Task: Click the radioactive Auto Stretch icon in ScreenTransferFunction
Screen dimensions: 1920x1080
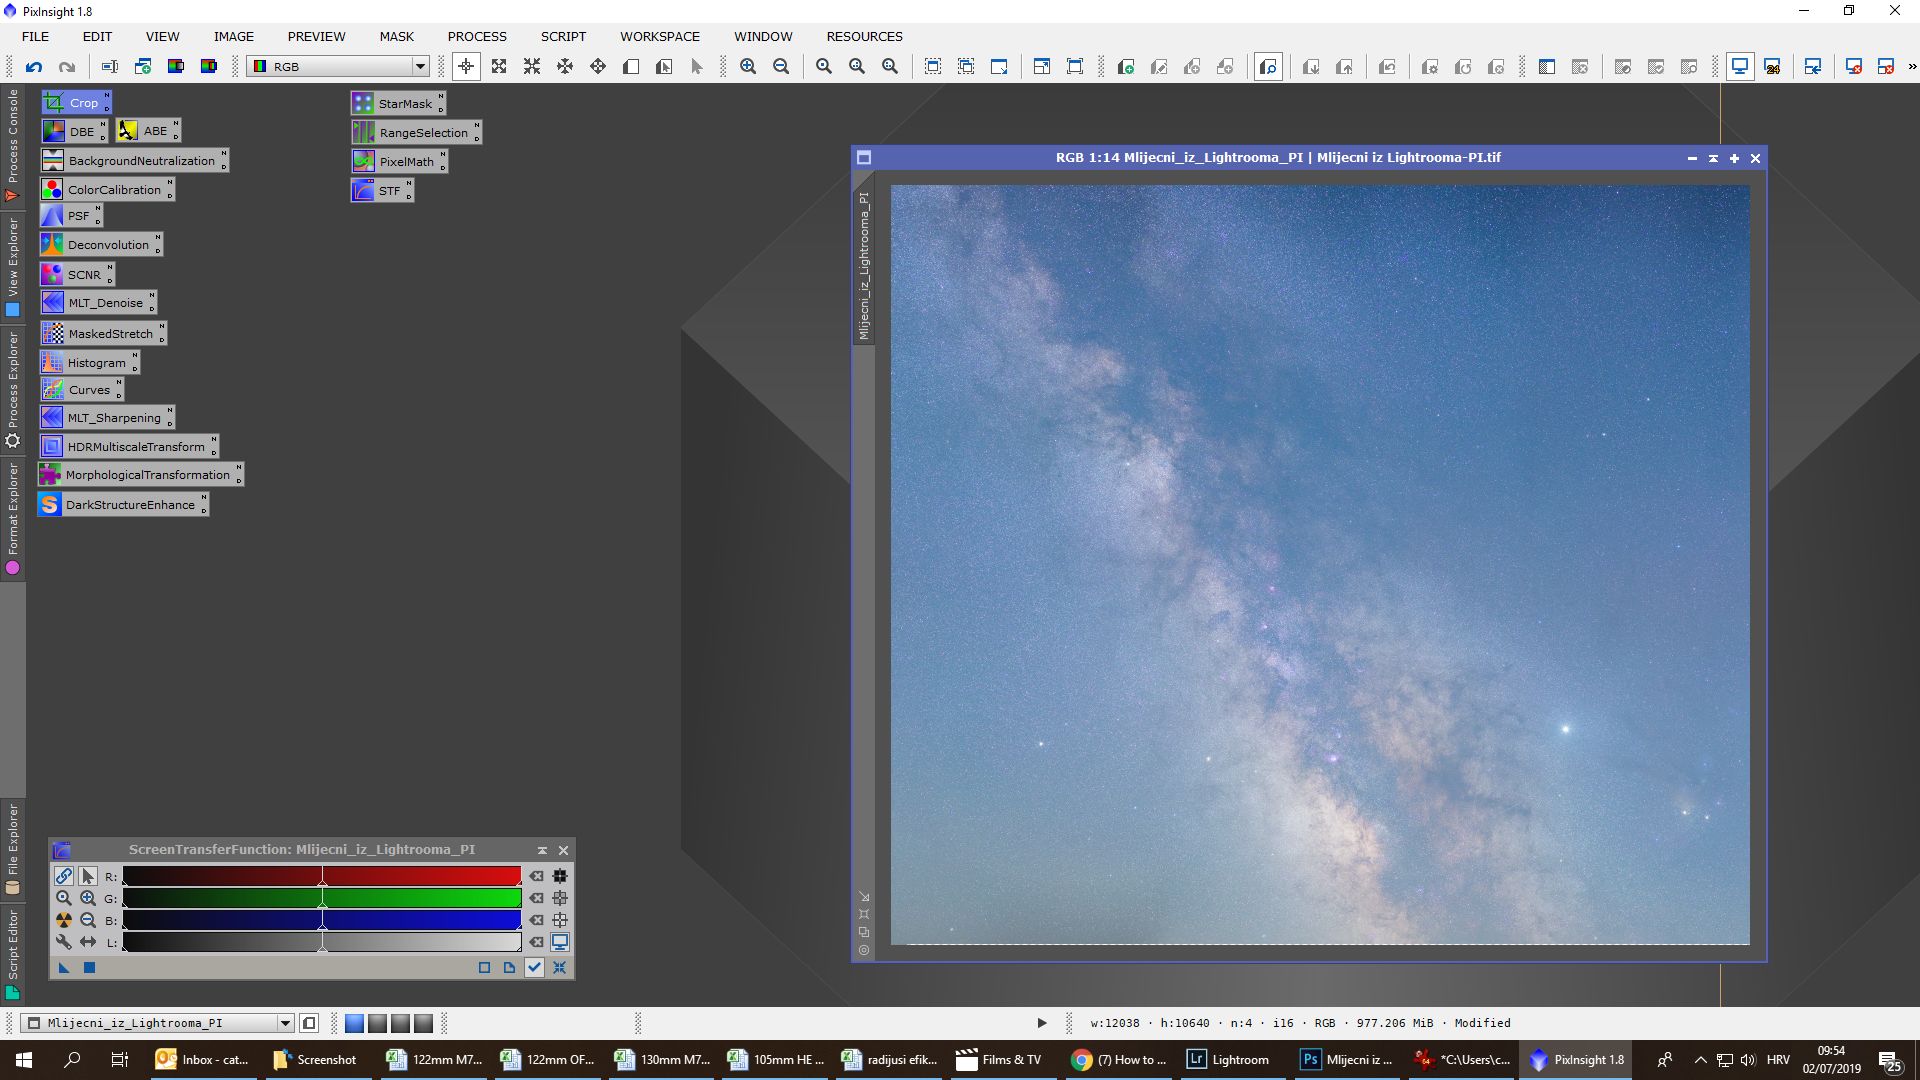Action: (x=64, y=920)
